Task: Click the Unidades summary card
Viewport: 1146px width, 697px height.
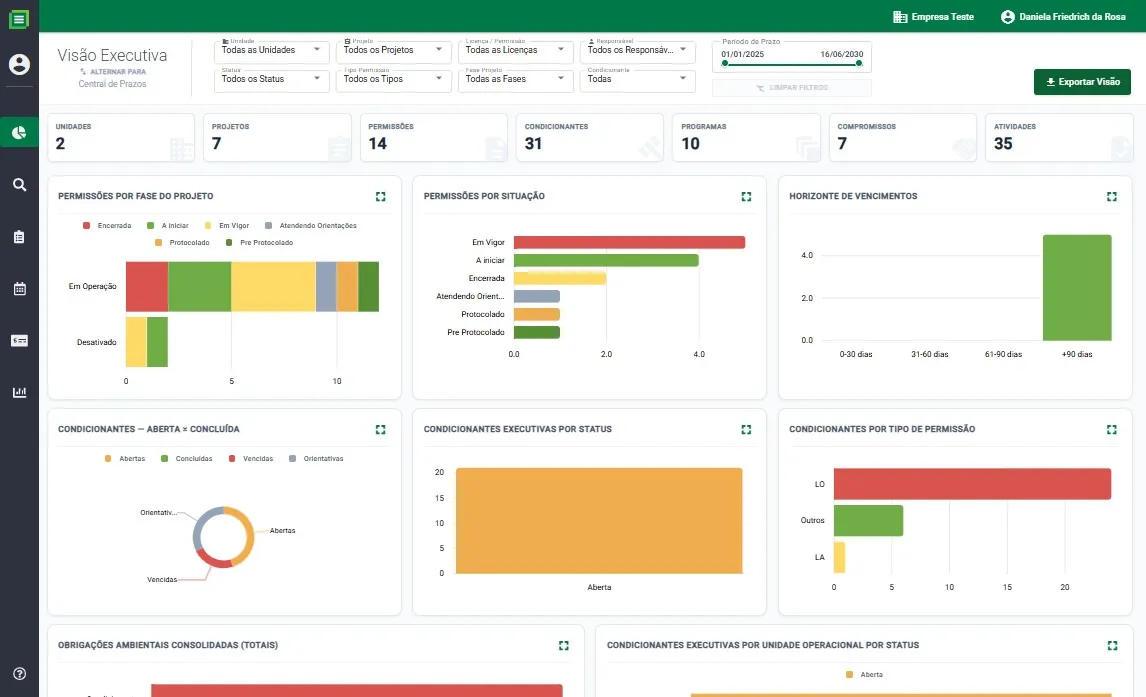Action: point(121,137)
